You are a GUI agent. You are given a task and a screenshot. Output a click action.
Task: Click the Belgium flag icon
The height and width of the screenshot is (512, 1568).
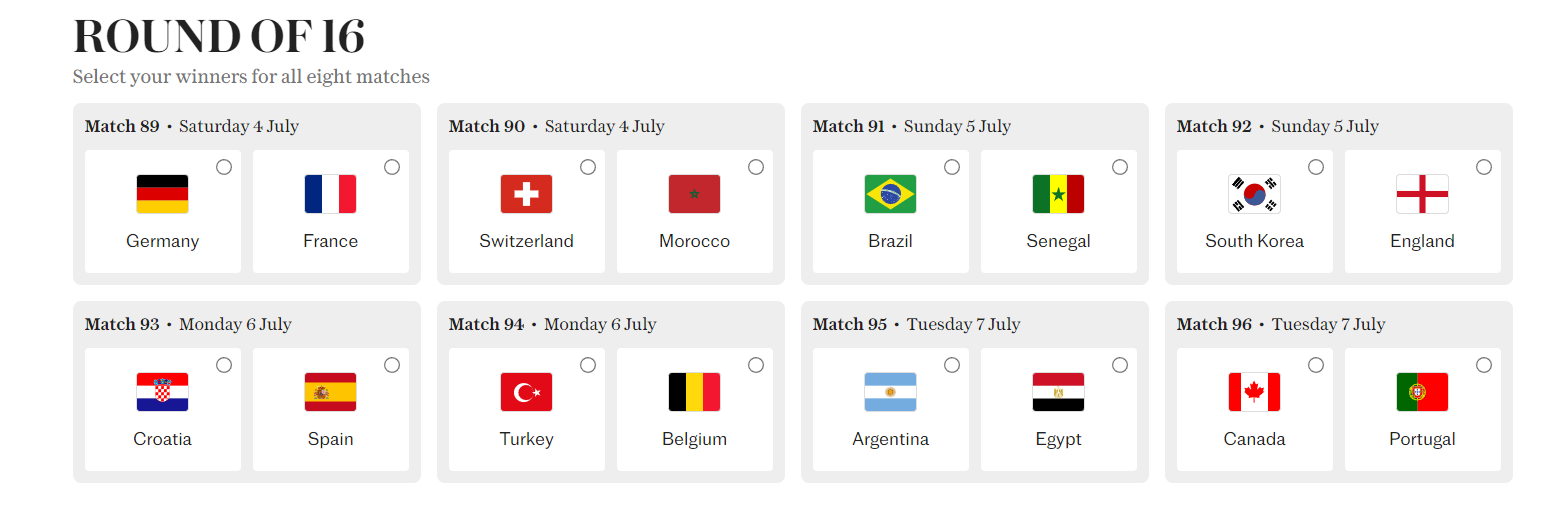coord(694,392)
